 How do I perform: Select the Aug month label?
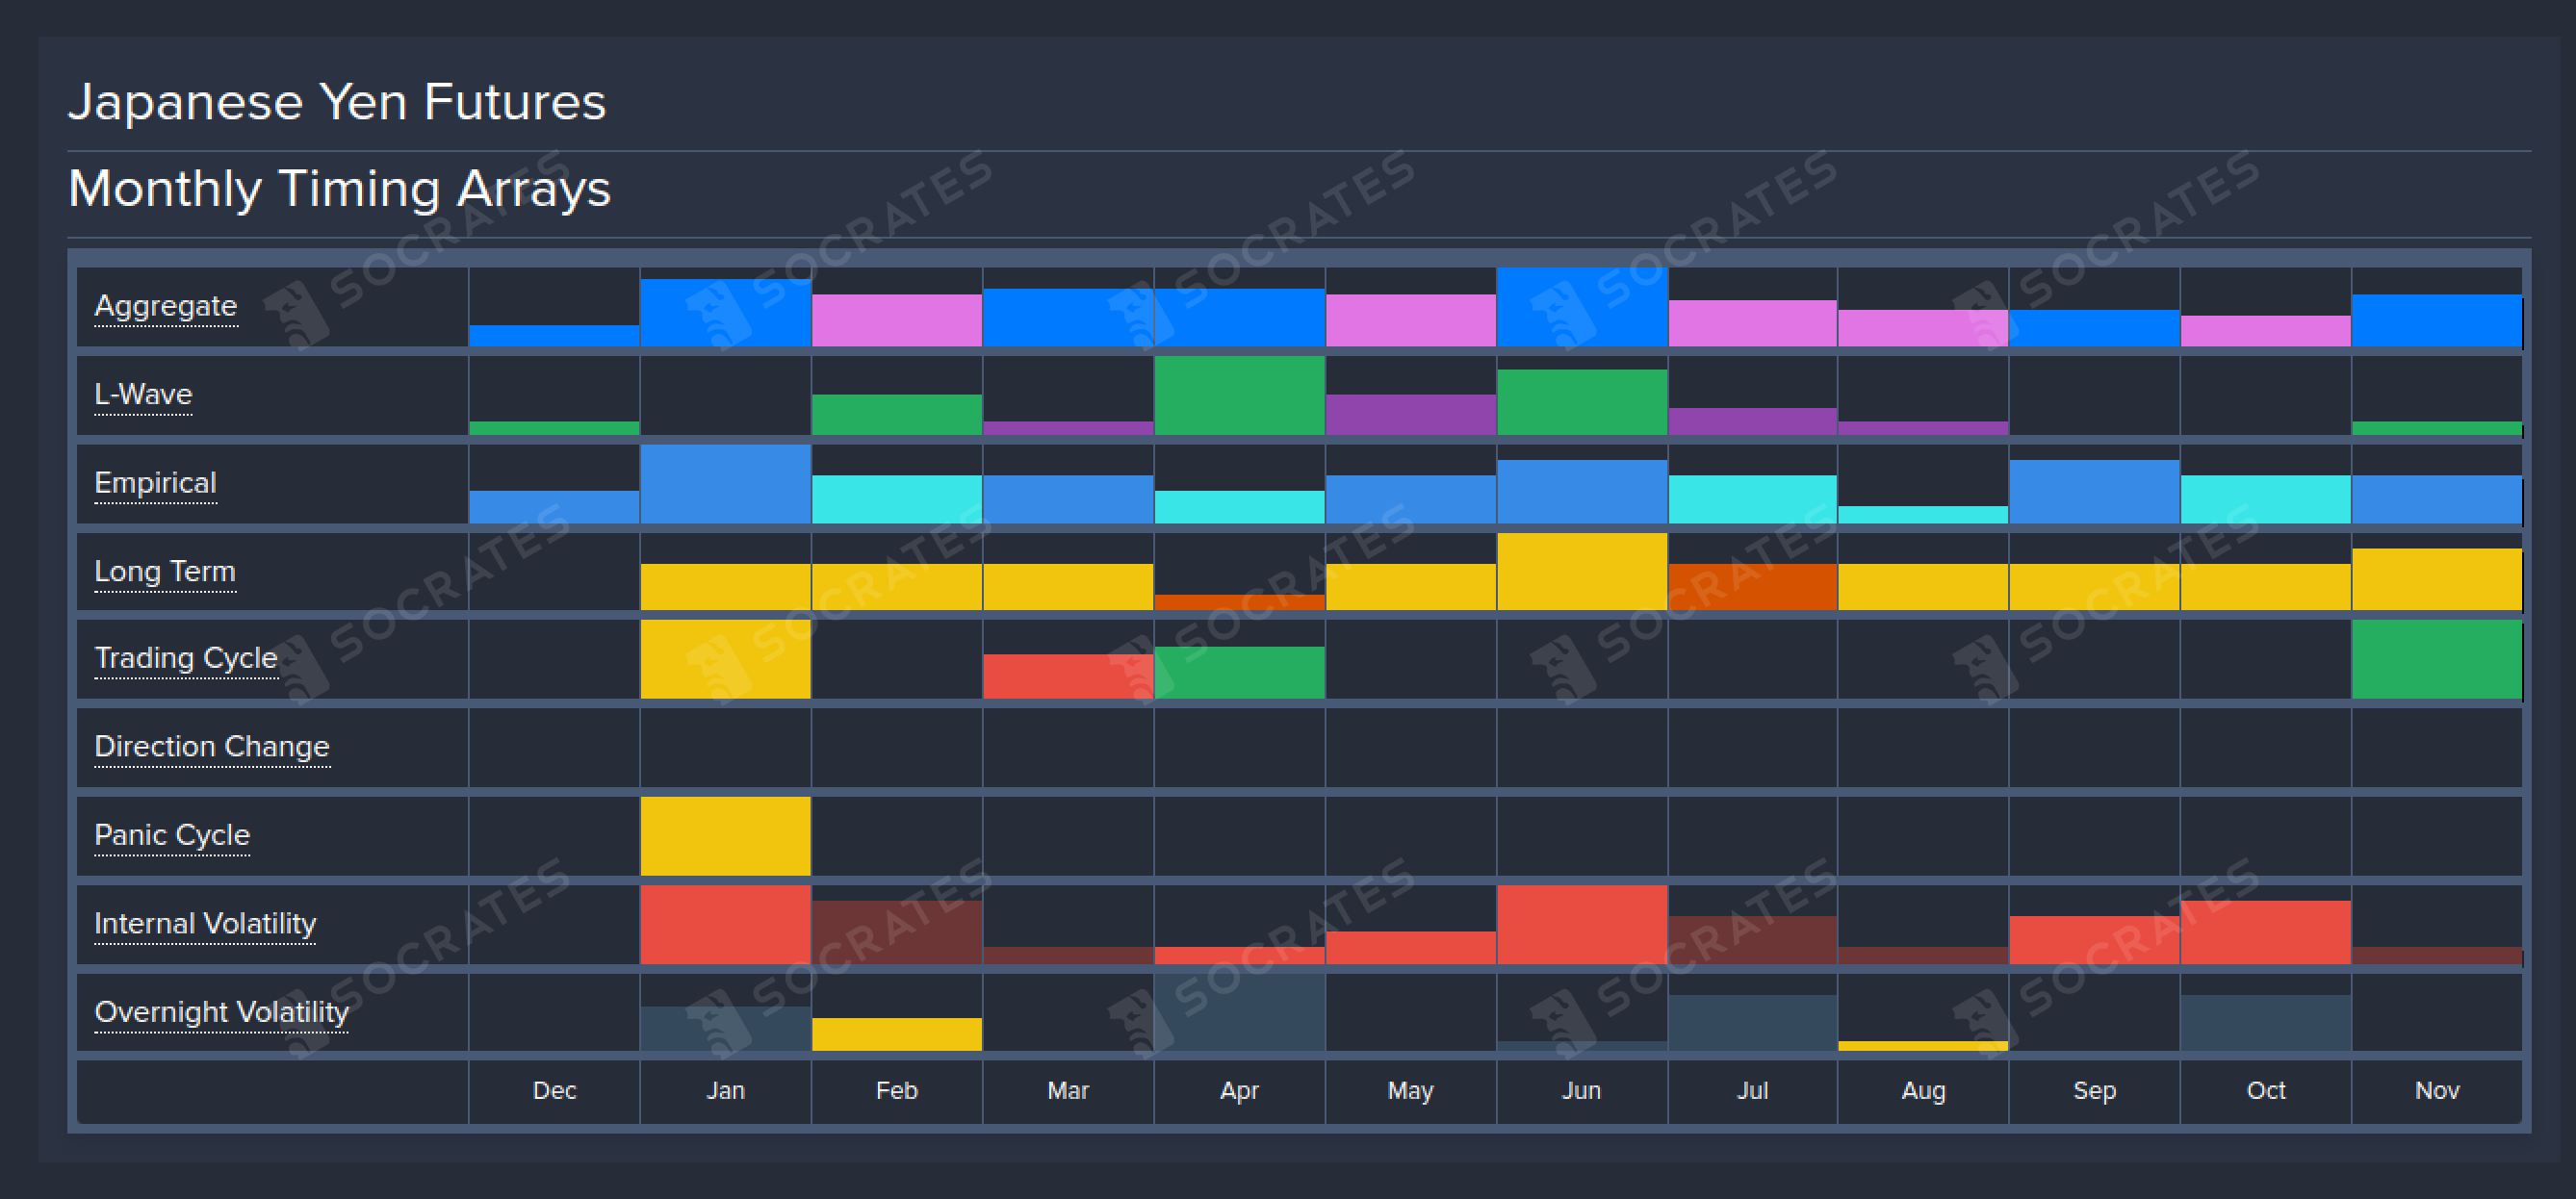click(x=1923, y=1090)
